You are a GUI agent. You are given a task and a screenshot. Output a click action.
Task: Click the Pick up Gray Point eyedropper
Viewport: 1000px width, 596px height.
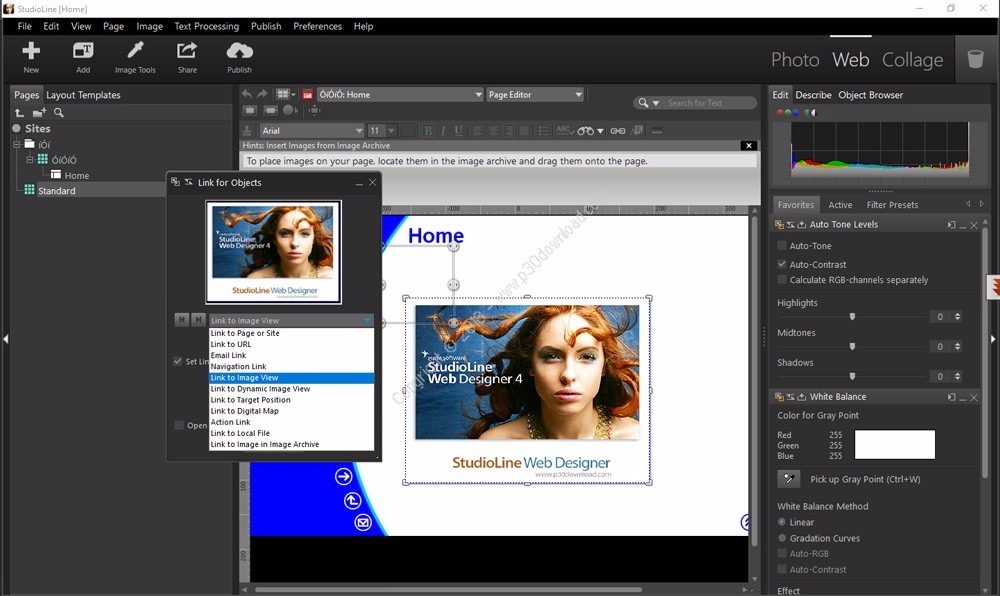point(789,479)
